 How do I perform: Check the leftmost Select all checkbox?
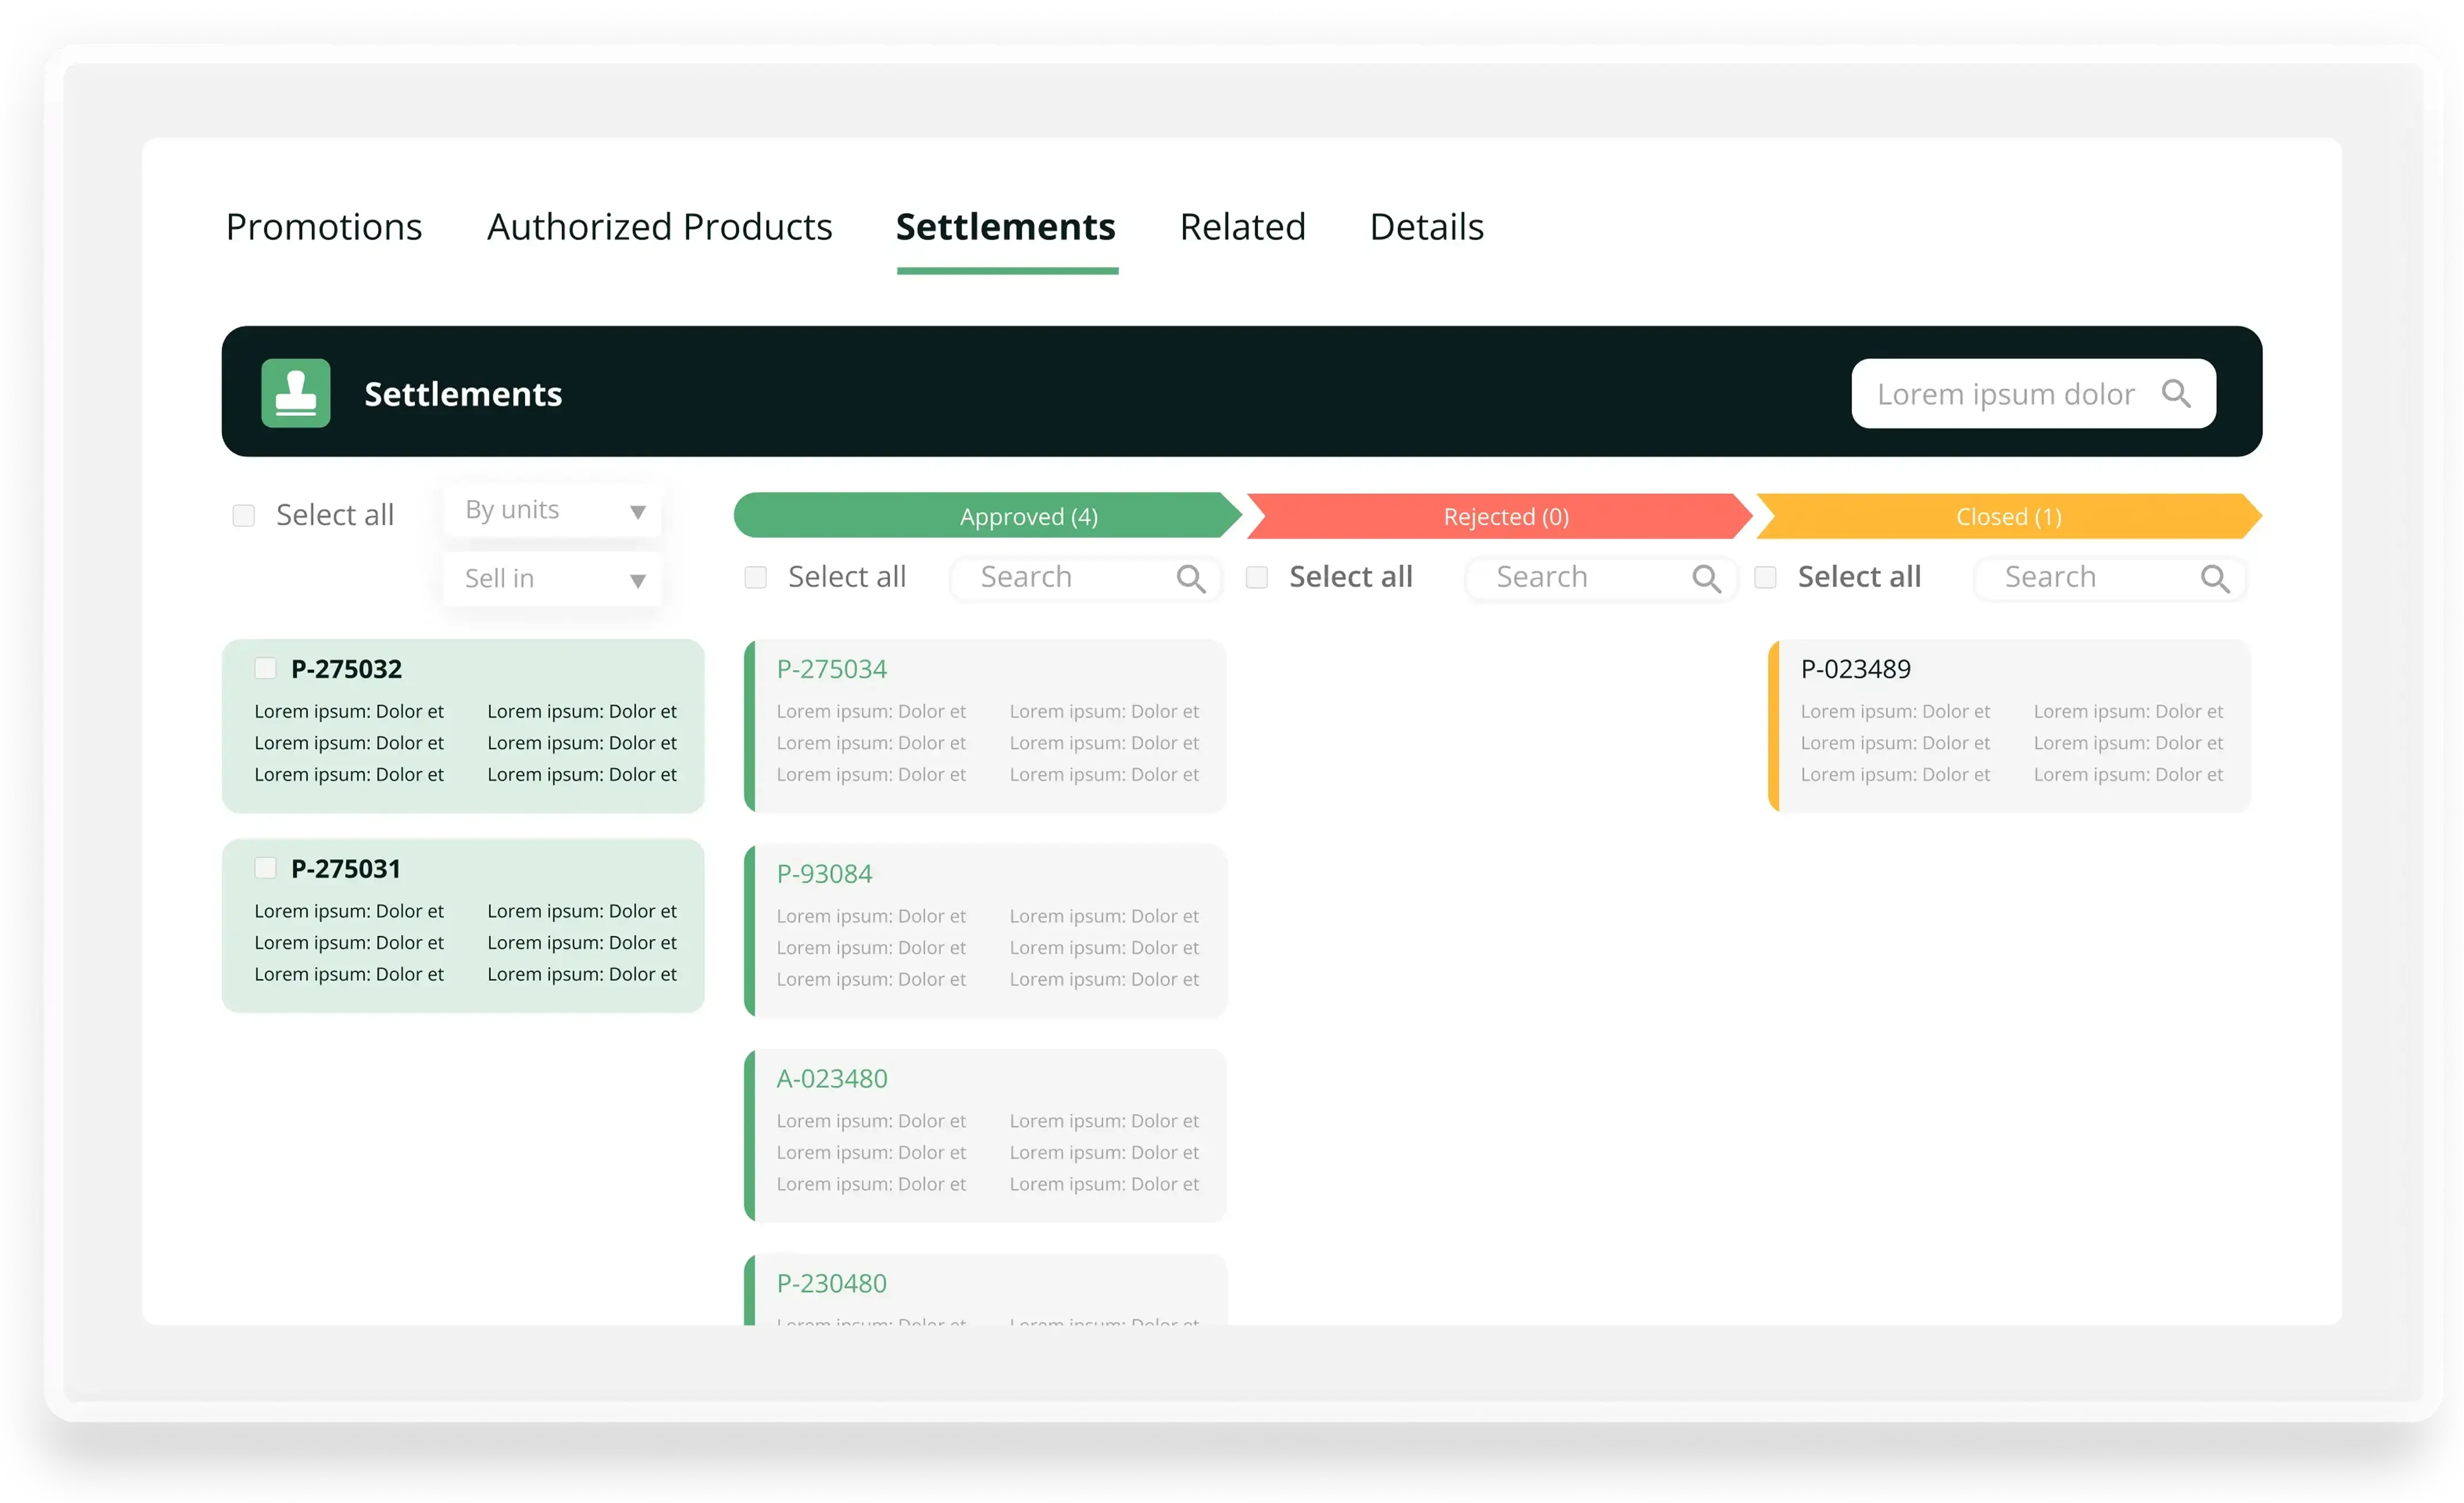243,515
